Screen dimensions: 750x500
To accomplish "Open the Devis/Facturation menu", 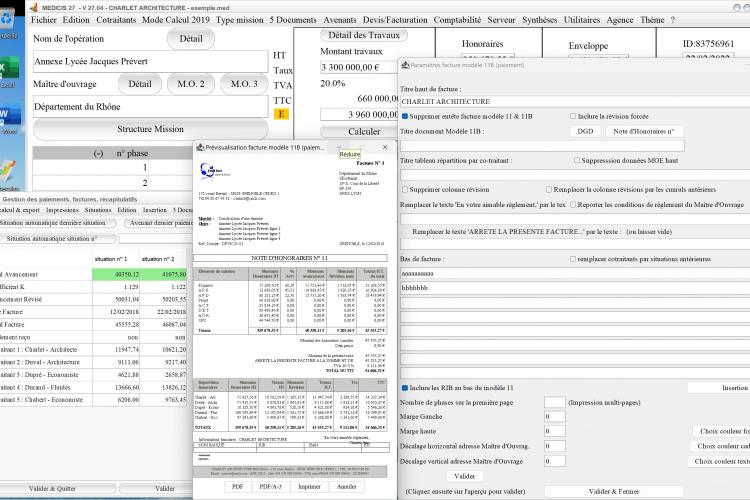I will pyautogui.click(x=395, y=20).
